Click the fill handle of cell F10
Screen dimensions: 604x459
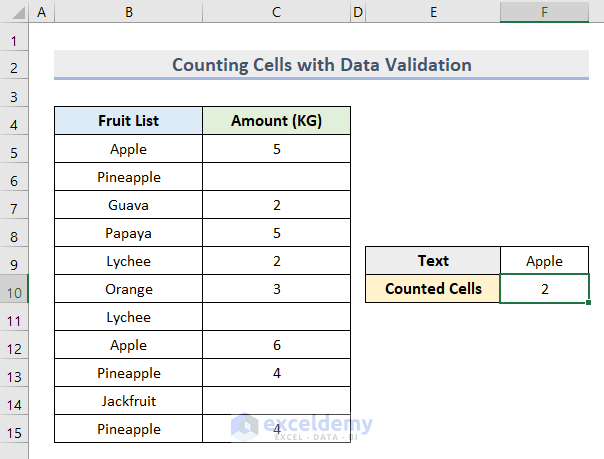588,303
